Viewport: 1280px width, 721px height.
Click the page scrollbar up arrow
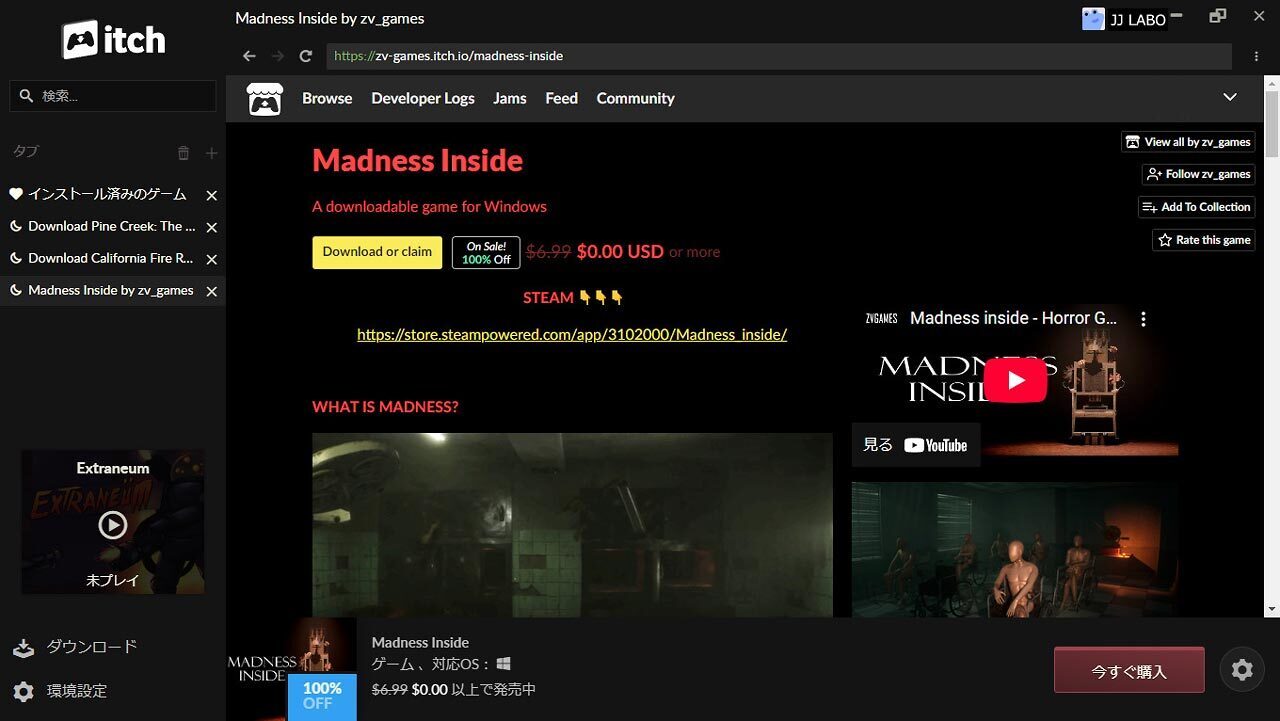tap(1272, 82)
